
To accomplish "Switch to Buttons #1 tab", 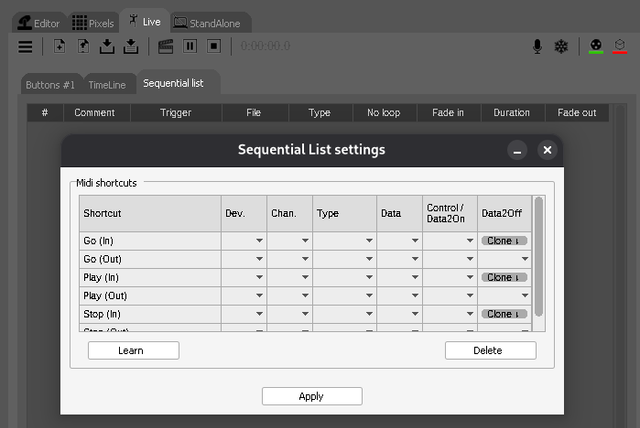I will tap(50, 85).
